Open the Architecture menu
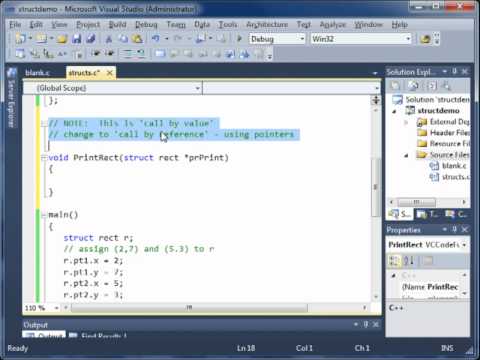The image size is (480, 360). coord(267,24)
